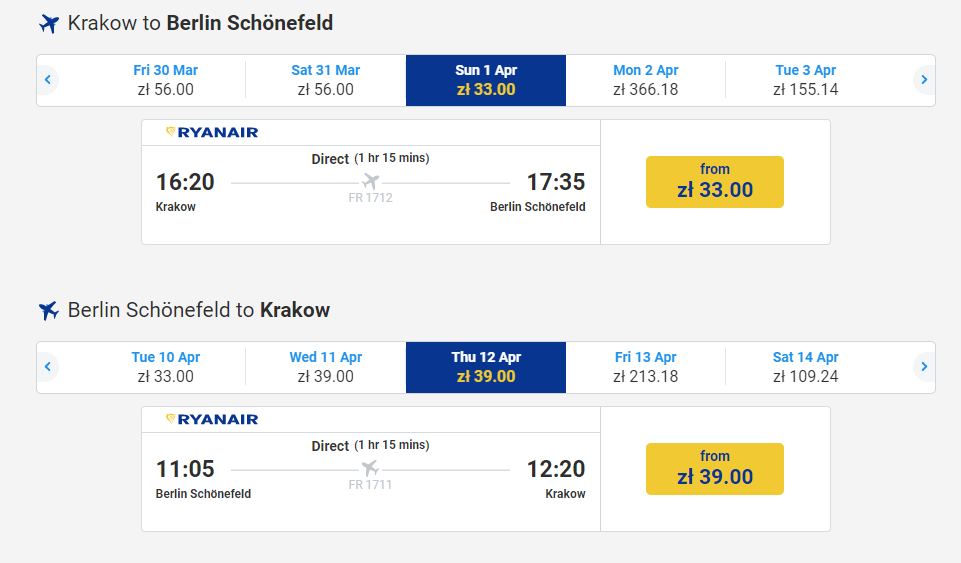Show earlier outbound dates with left arrow
Screen dimensions: 961x563
(47, 80)
